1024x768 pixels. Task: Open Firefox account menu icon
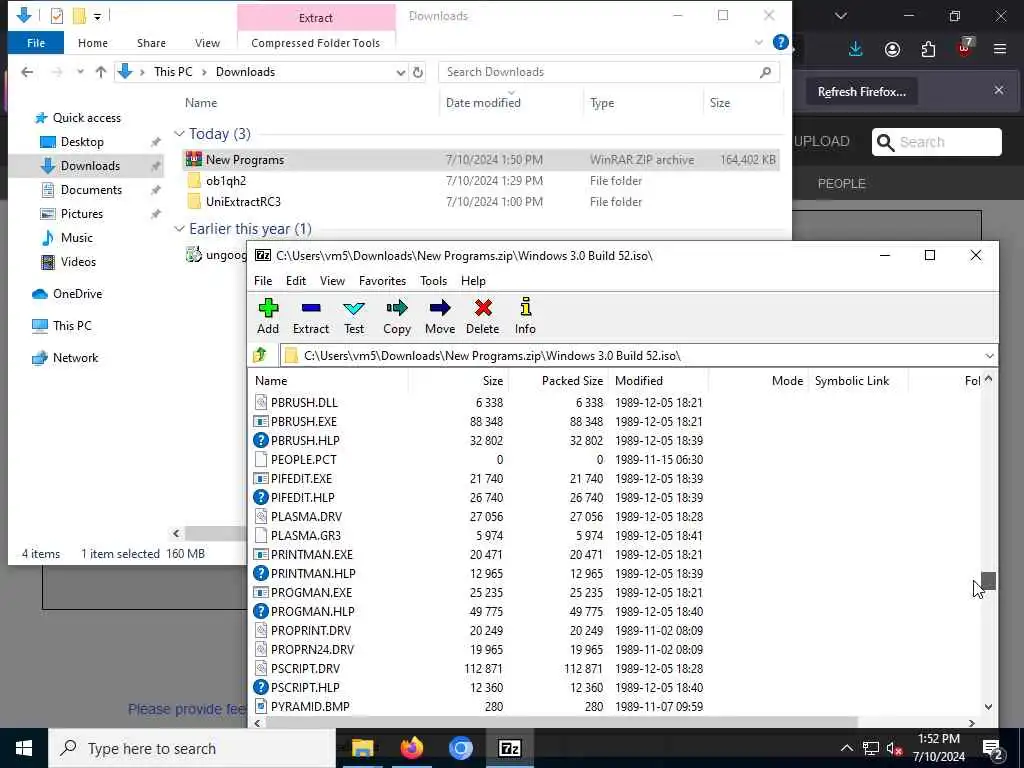pos(892,49)
